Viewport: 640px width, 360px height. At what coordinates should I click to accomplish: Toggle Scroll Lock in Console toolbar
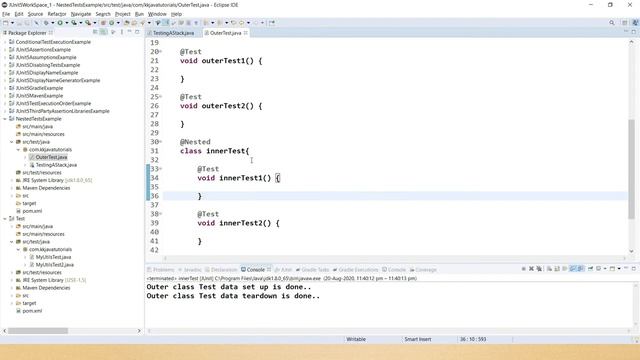click(557, 269)
